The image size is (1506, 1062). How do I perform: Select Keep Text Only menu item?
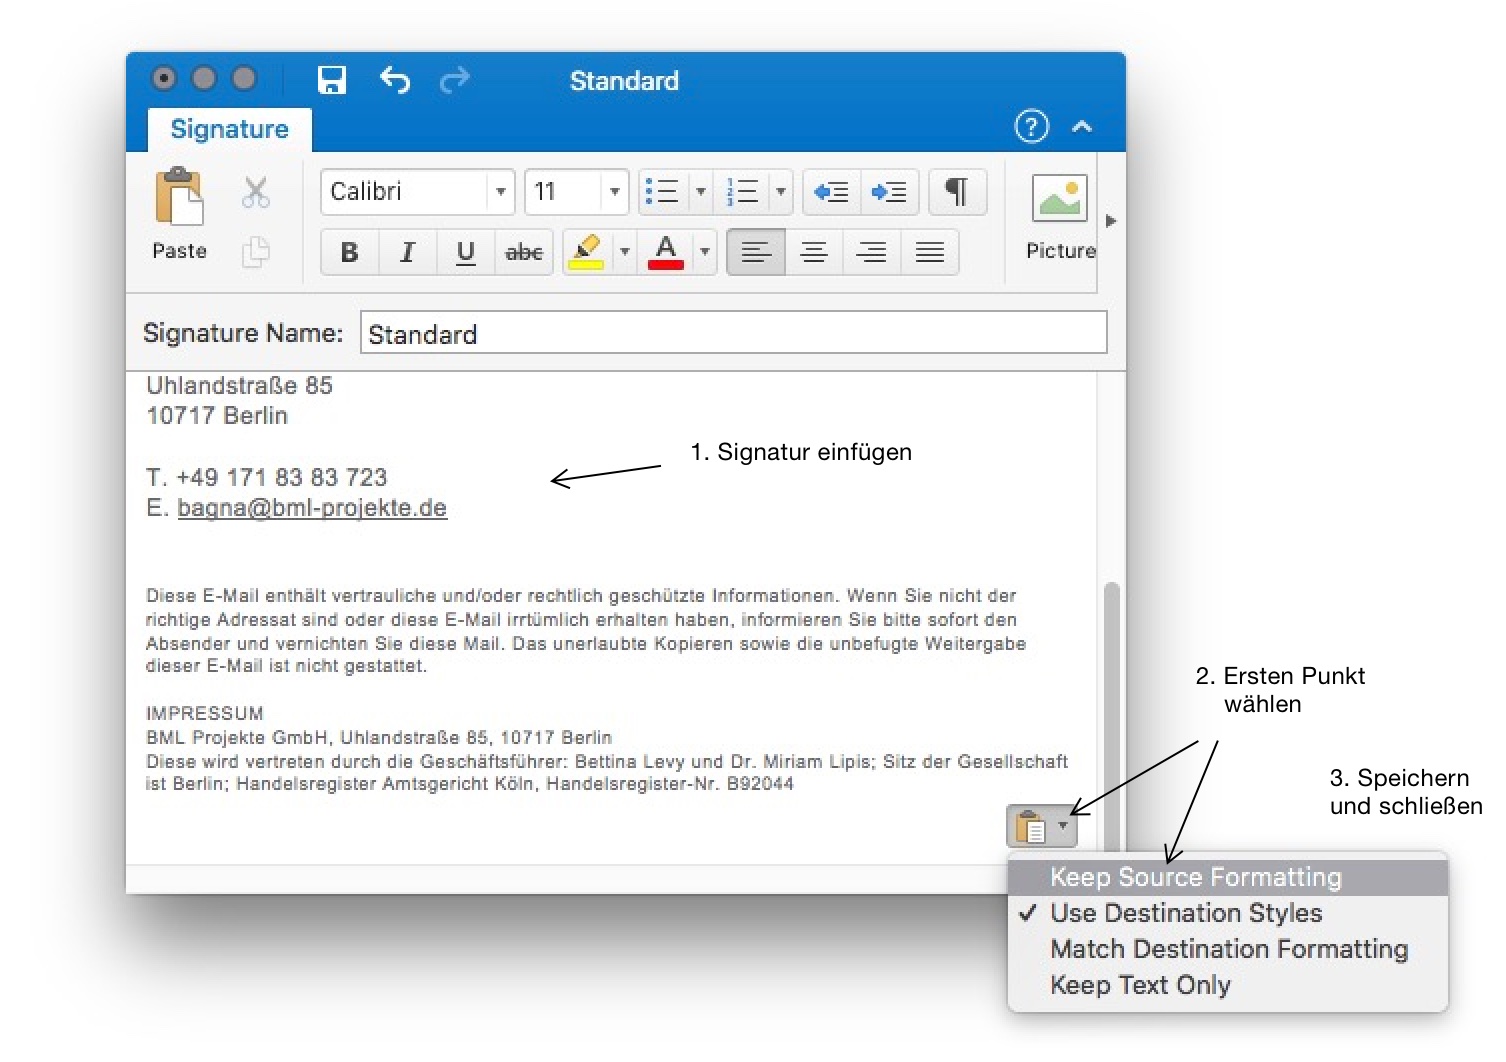coord(1140,985)
